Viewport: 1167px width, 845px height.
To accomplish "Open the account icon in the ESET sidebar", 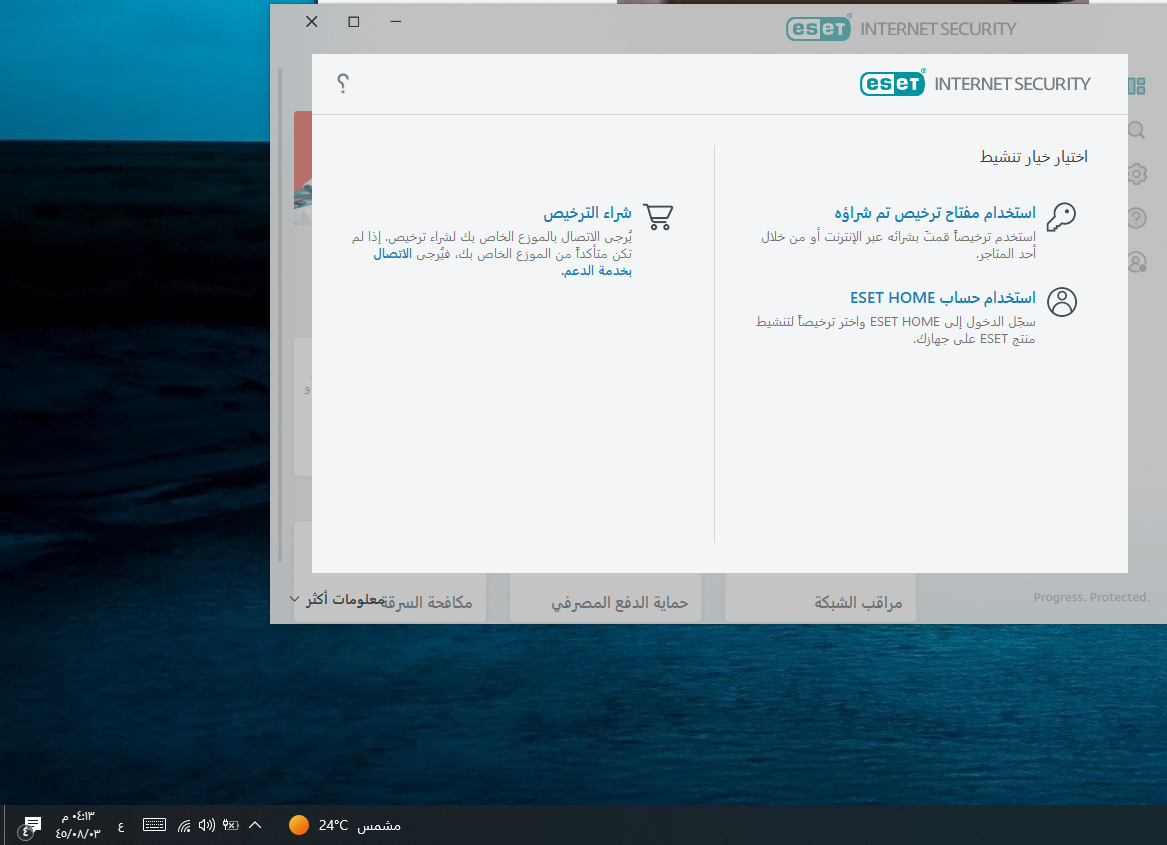I will 1136,262.
